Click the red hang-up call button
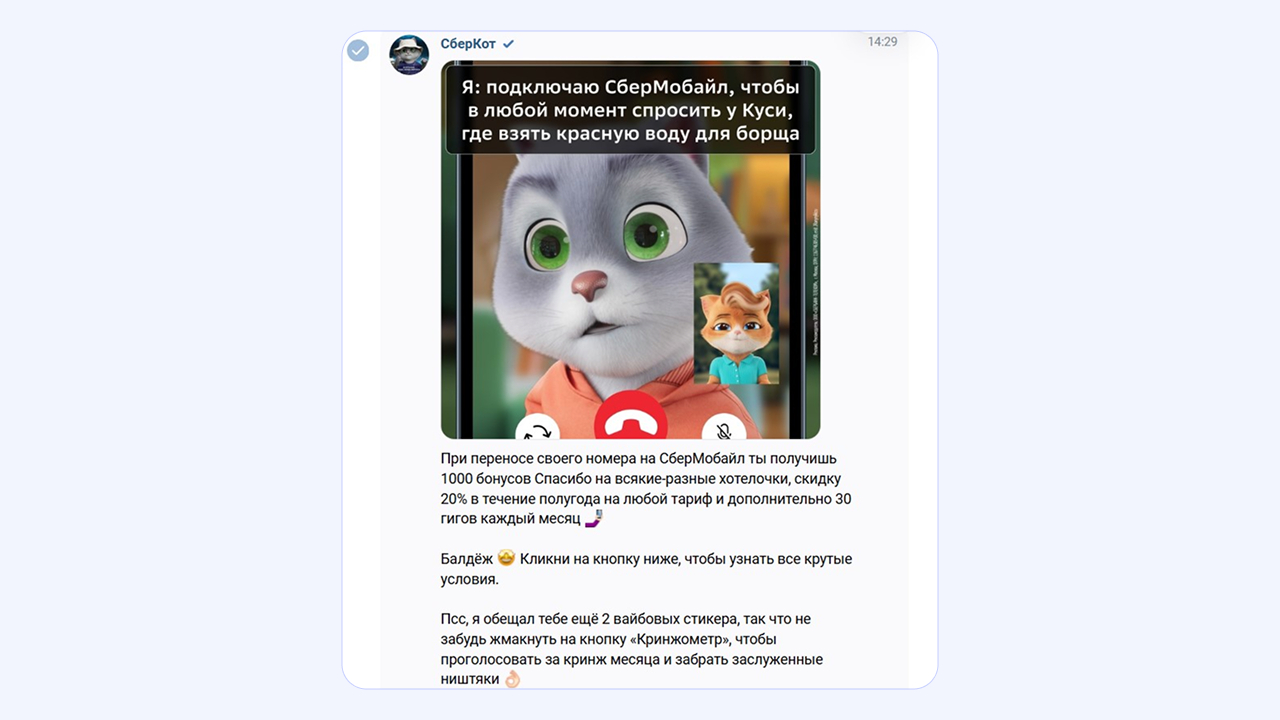The image size is (1280, 720). click(x=630, y=419)
